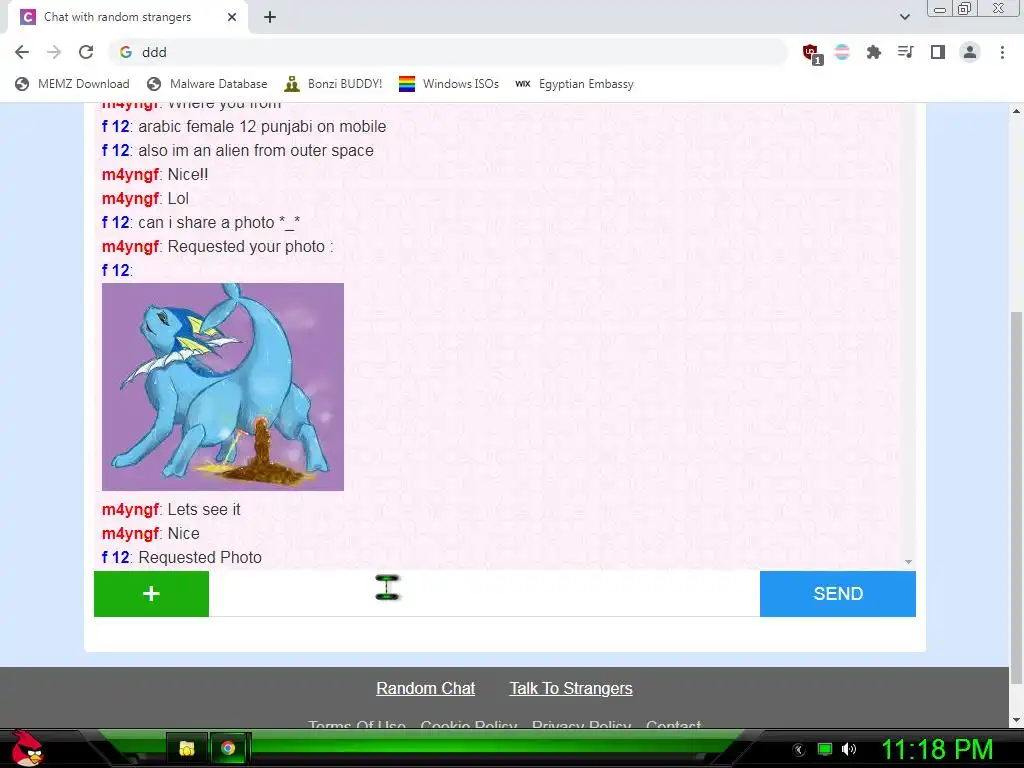Screen dimensions: 1024x768
Task: Click the page scrollbar down arrow
Action: [1016, 720]
